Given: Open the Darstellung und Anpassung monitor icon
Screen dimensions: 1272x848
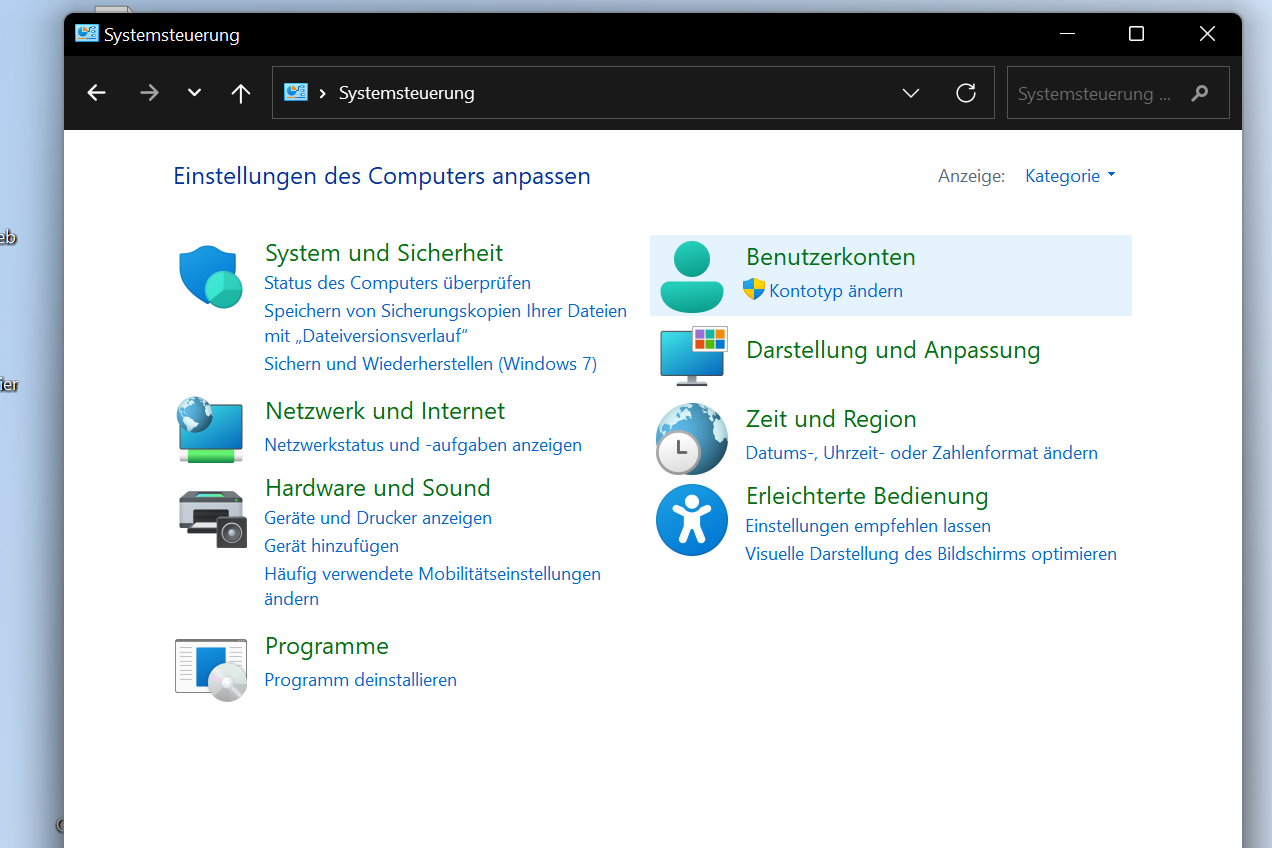Looking at the screenshot, I should [x=693, y=355].
